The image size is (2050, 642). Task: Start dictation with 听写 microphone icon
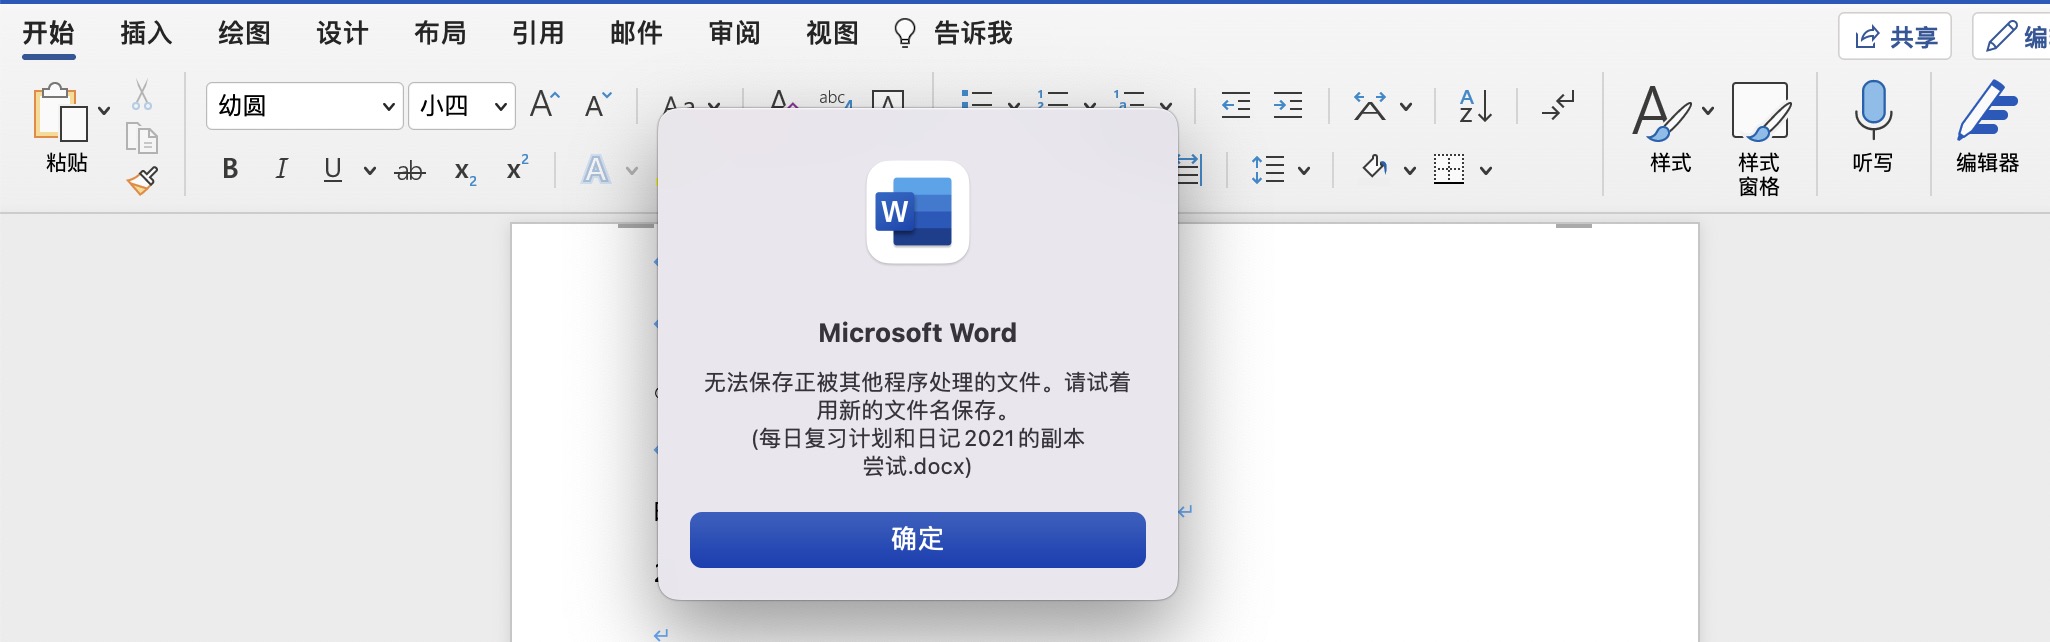[x=1872, y=112]
